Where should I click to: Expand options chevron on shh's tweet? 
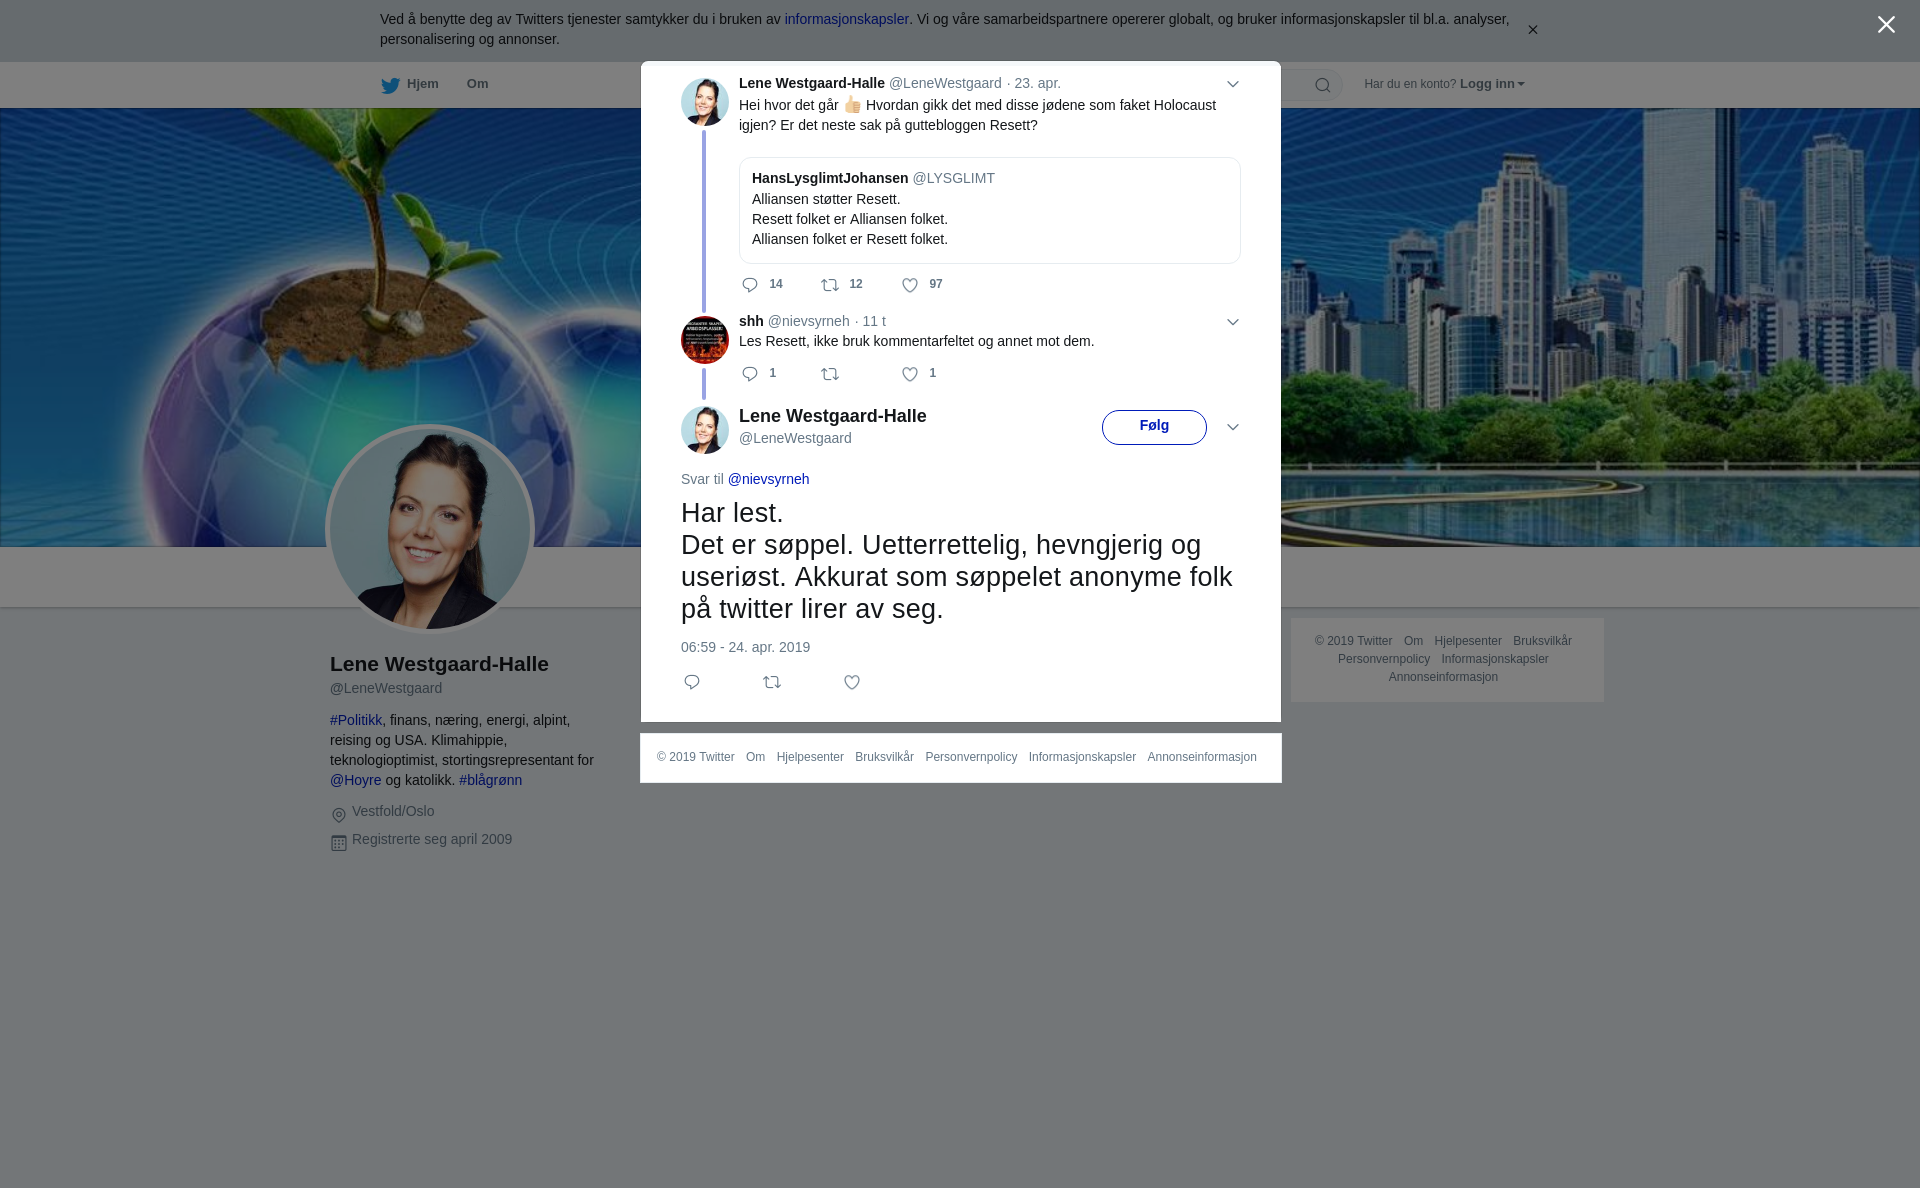[x=1233, y=322]
